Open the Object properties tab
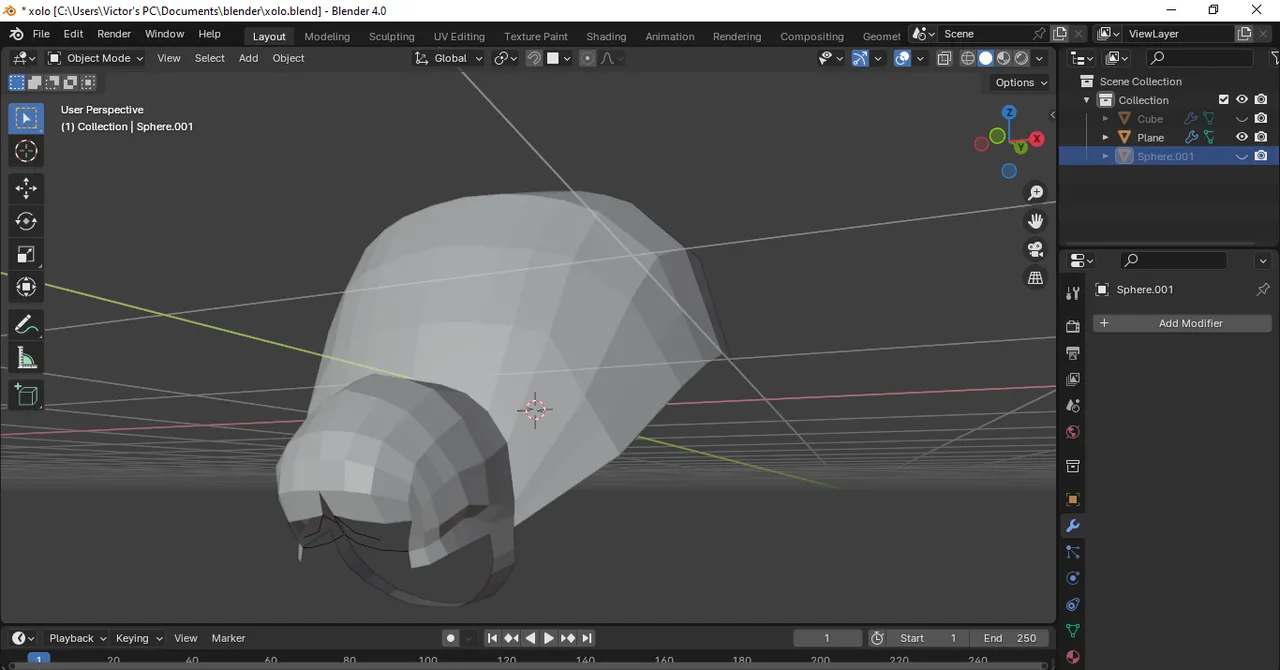 (x=1072, y=499)
